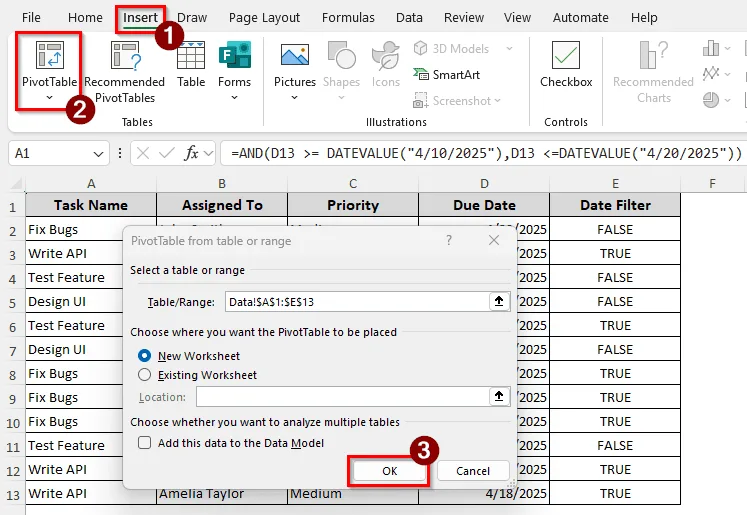The image size is (747, 515).
Task: Switch to the Data tab
Action: [409, 18]
